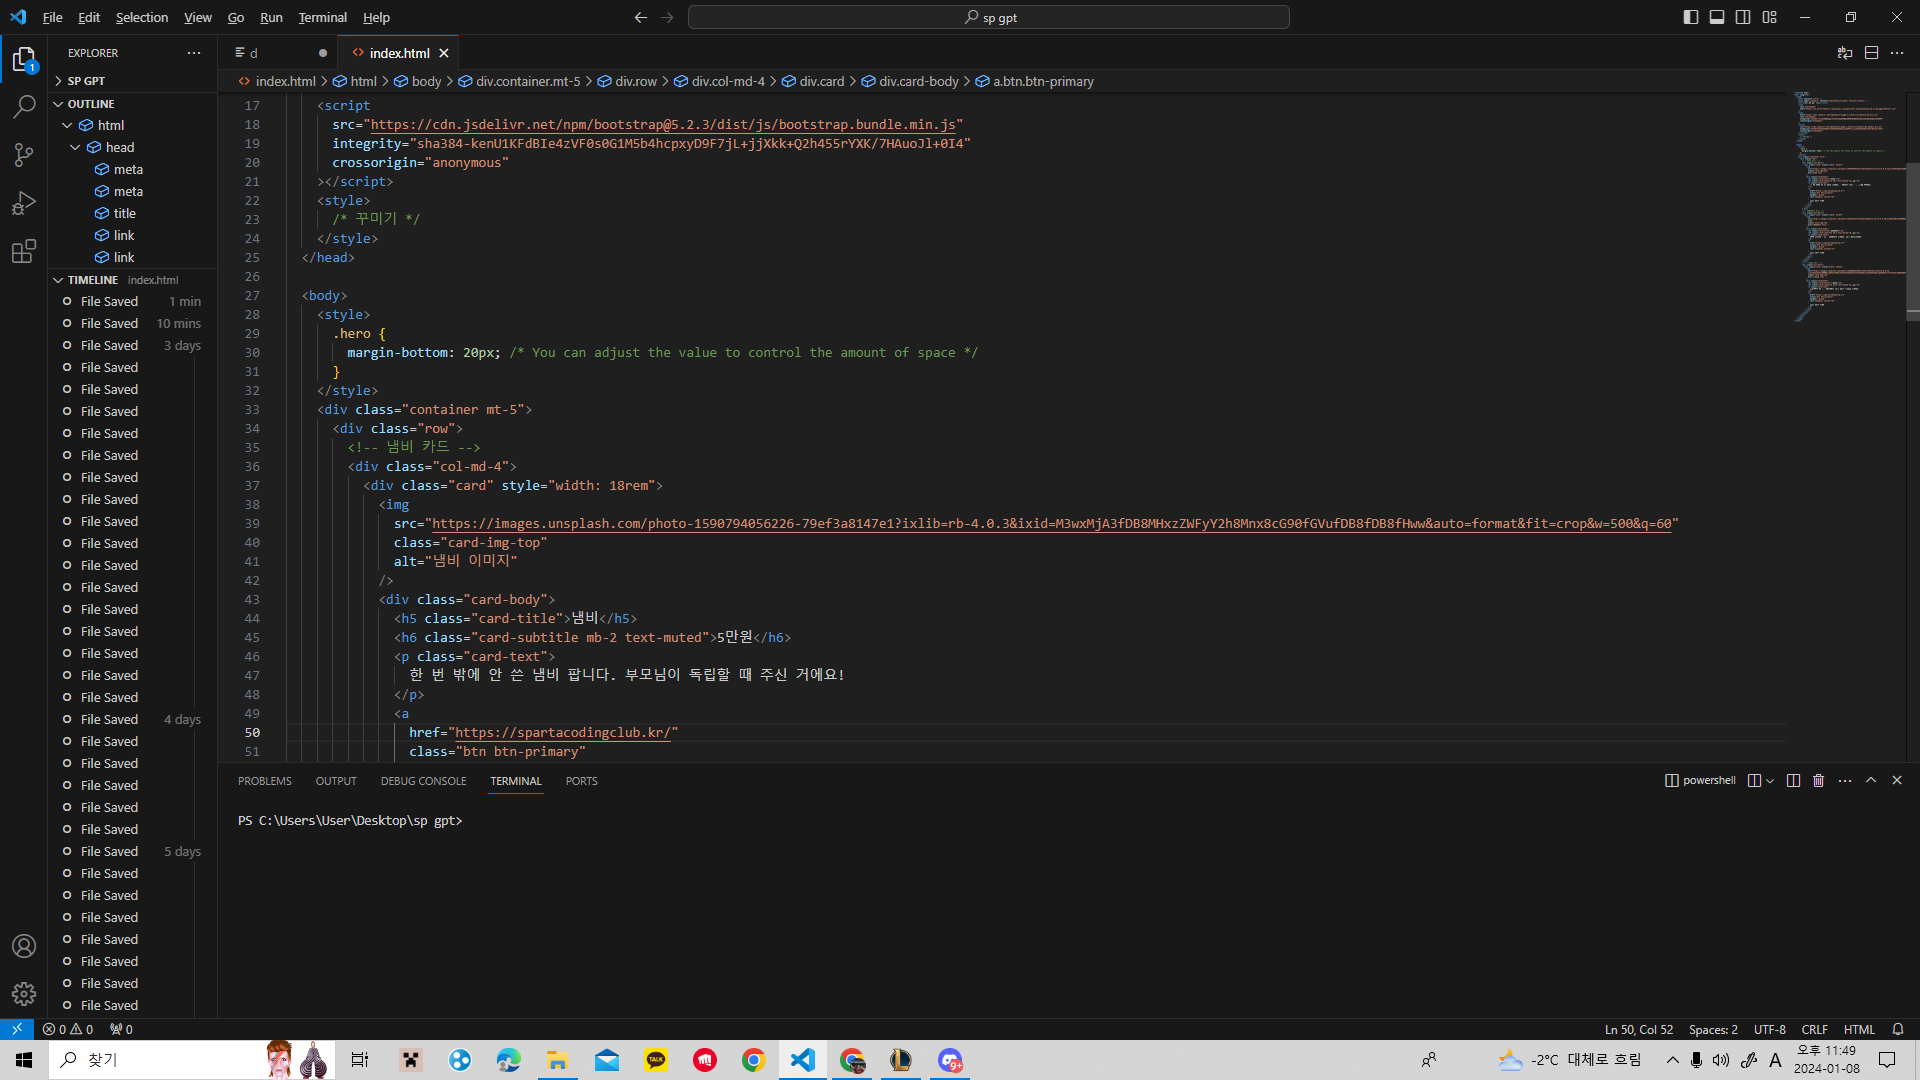The height and width of the screenshot is (1080, 1920).
Task: Click the command center search box
Action: coord(989,17)
